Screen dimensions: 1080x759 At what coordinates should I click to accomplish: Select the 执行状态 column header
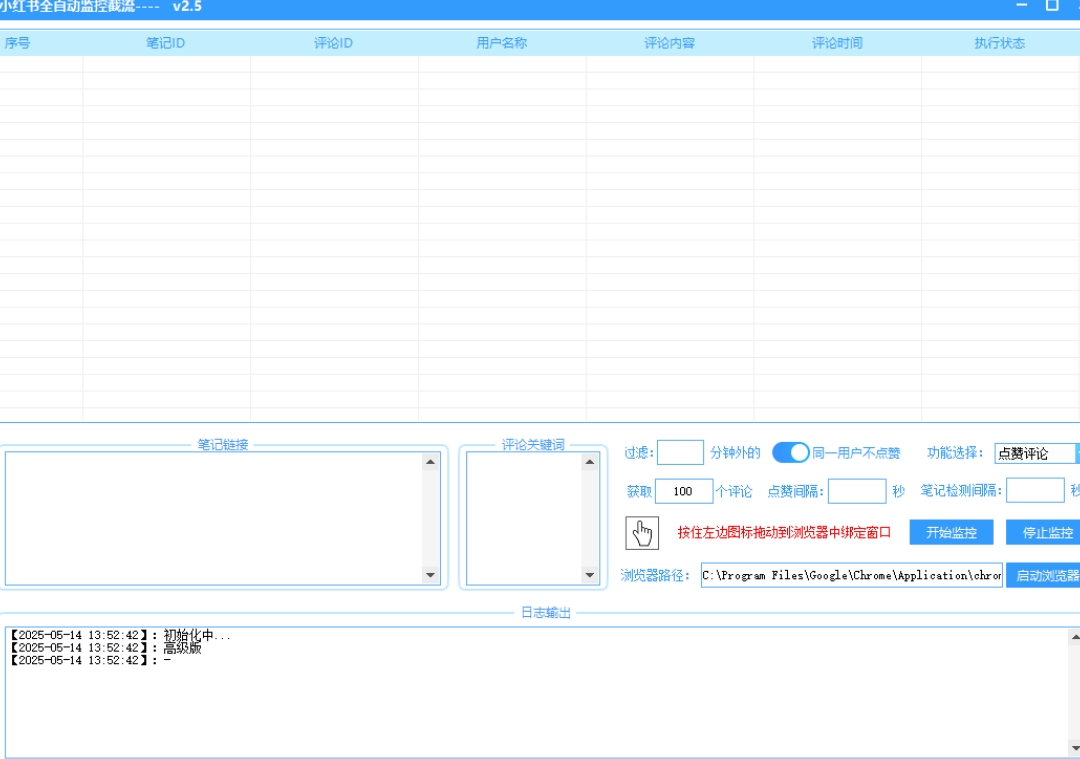click(999, 43)
